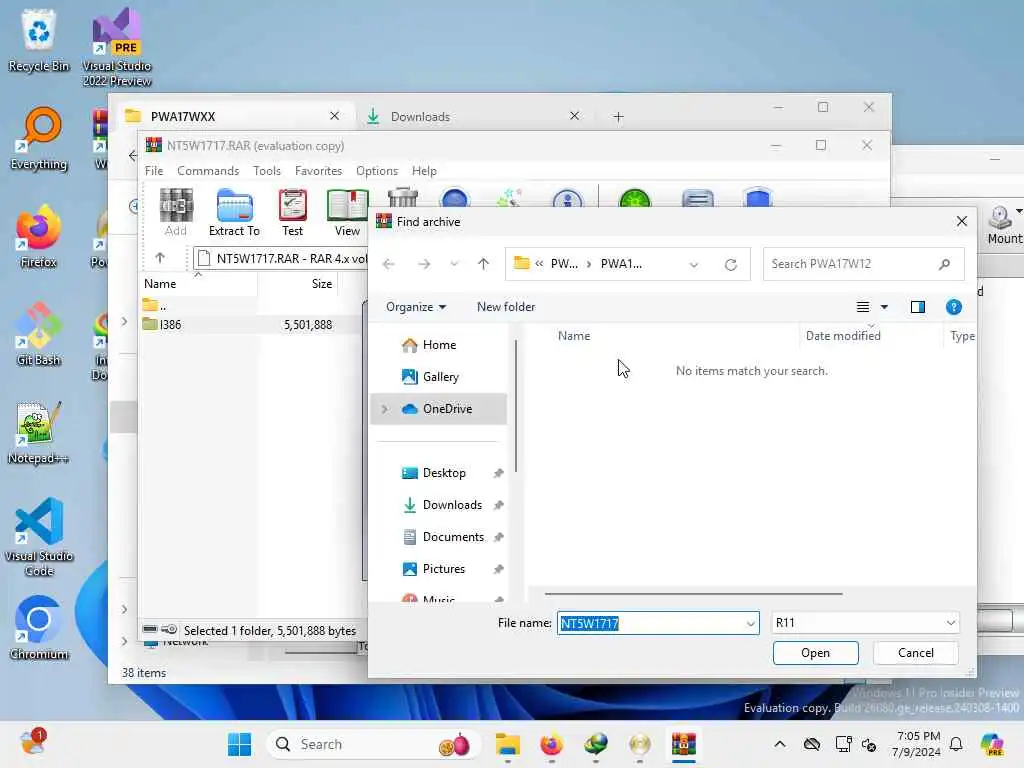Click the taskbar Search box
The height and width of the screenshot is (768, 1024).
click(374, 744)
